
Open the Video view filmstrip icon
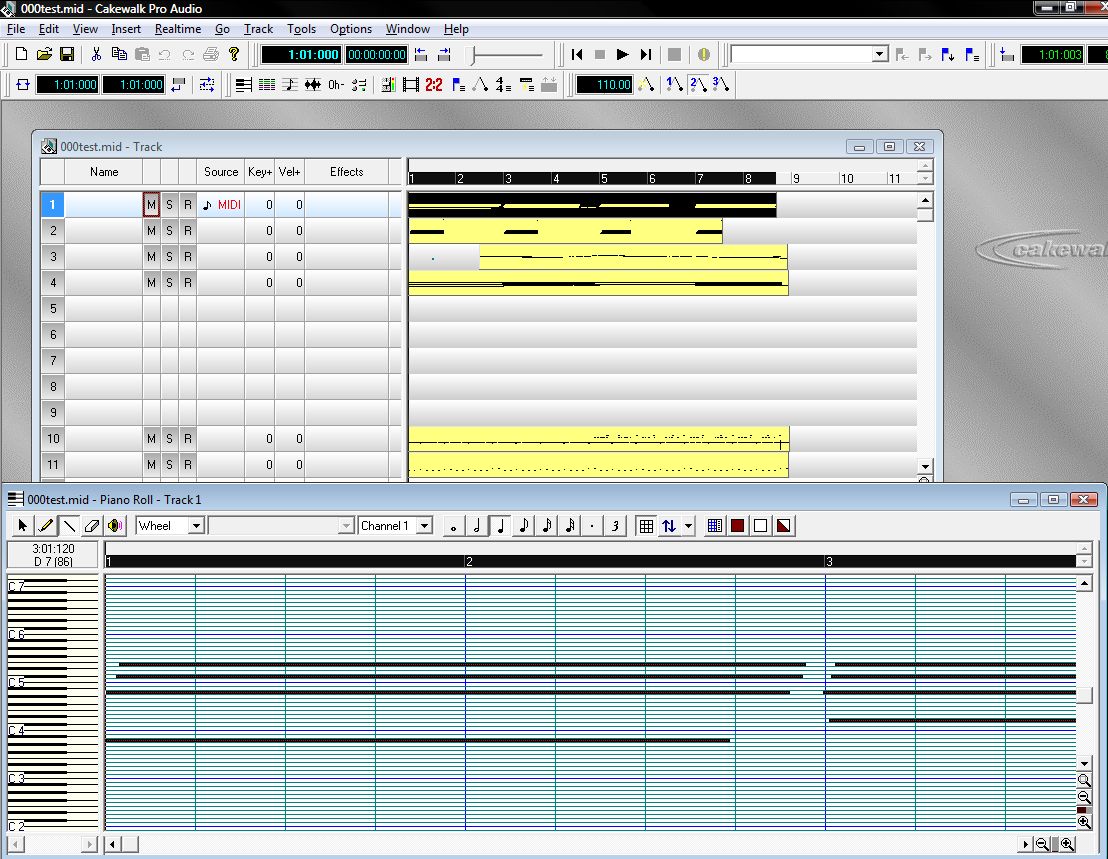click(x=411, y=85)
